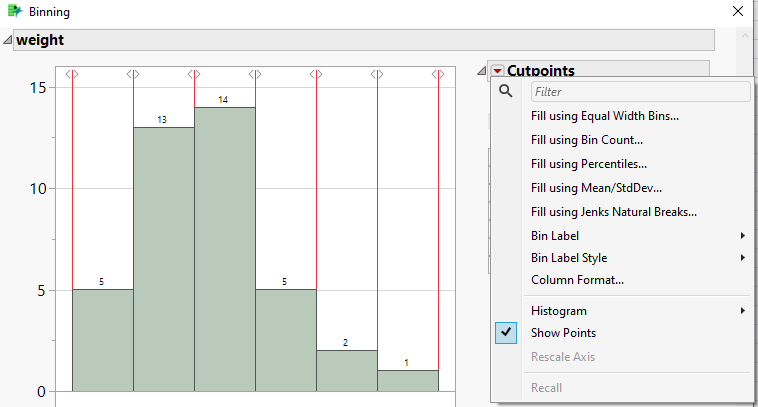758x407 pixels.
Task: Click the Binning window app icon
Action: point(14,12)
